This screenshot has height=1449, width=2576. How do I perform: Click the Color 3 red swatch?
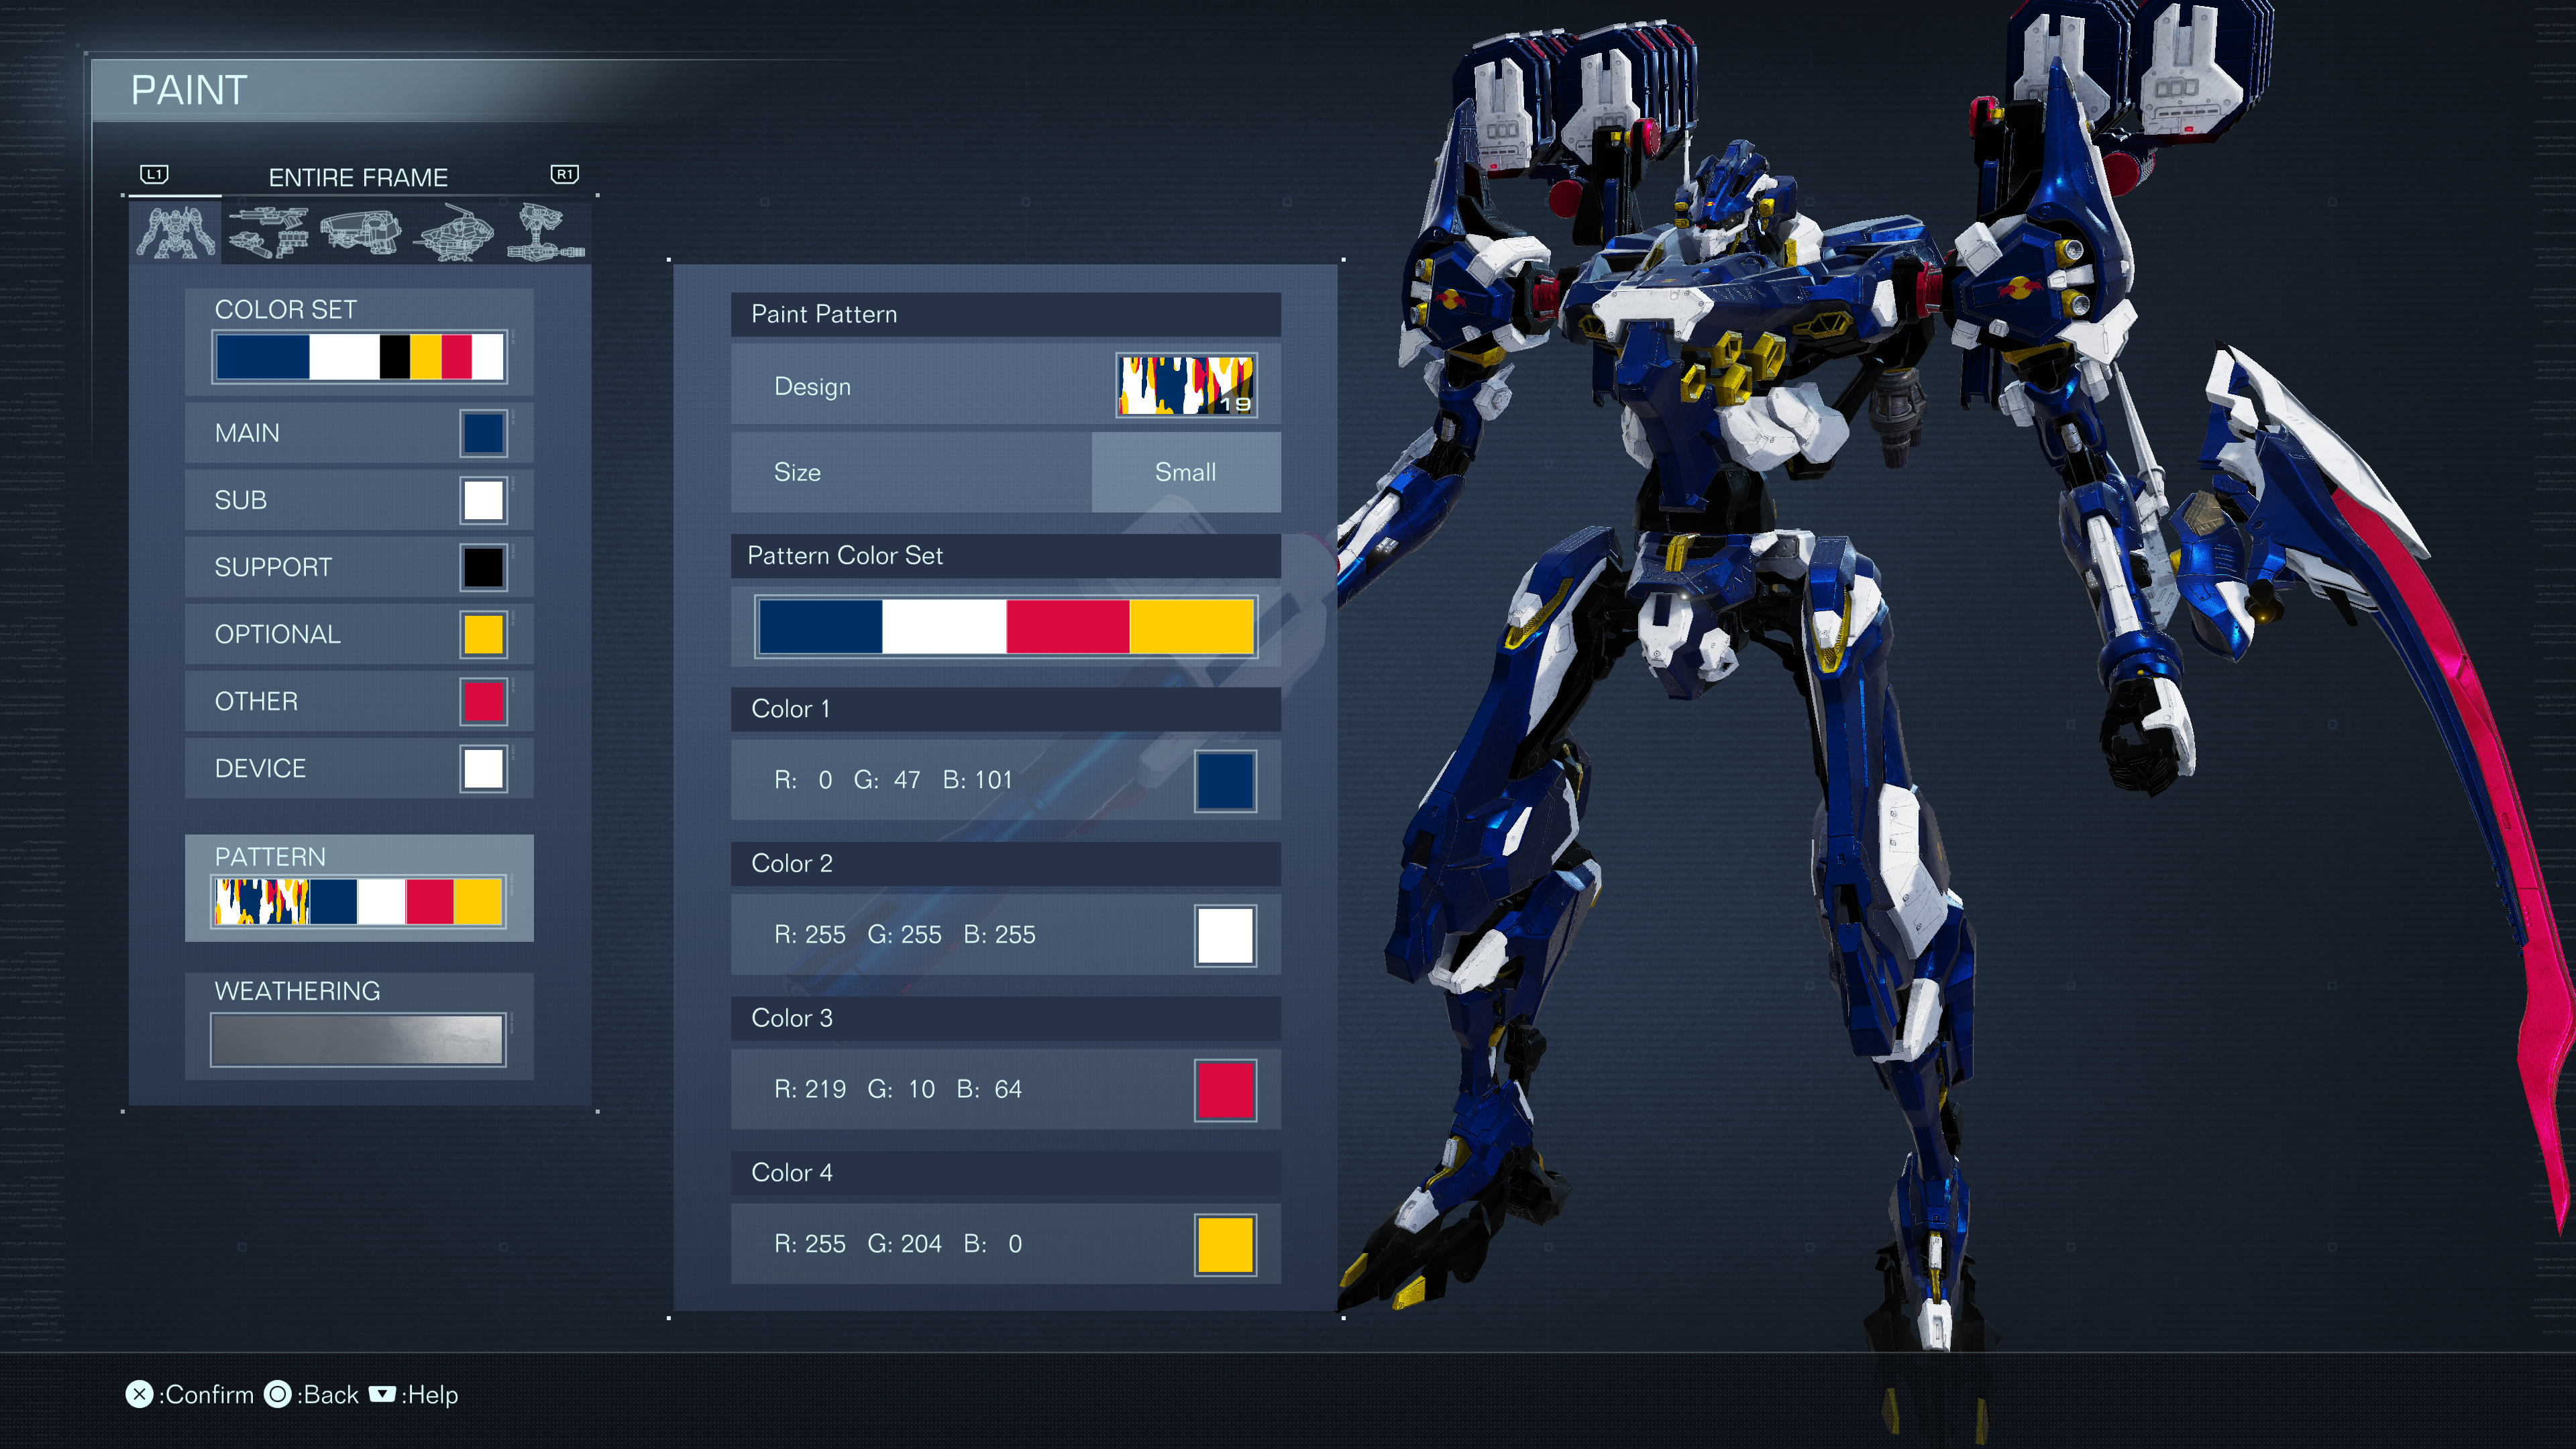1225,1089
